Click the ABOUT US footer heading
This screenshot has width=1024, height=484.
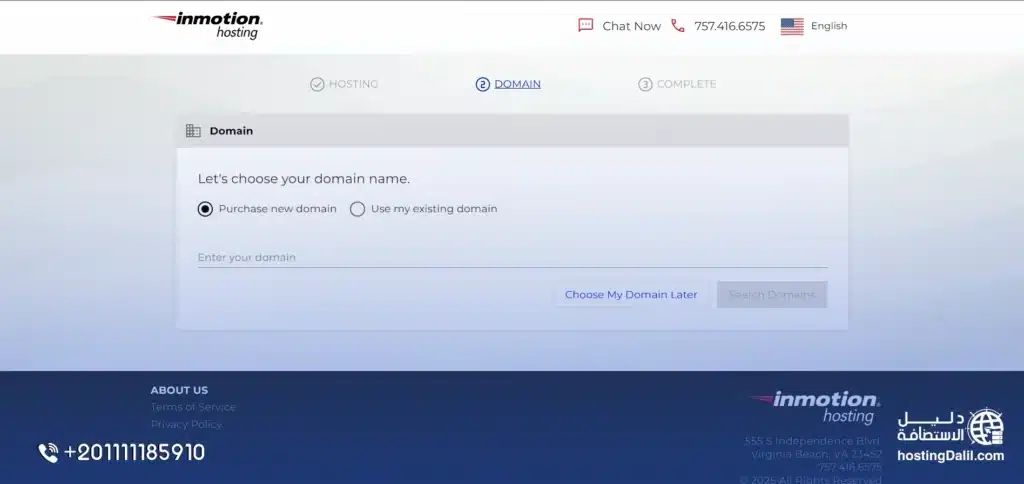[x=179, y=390]
